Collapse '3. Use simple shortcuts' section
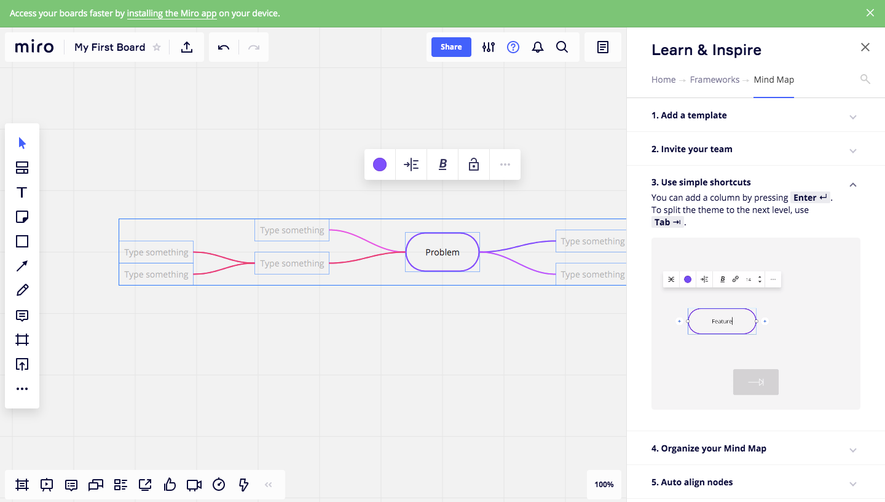 click(x=853, y=185)
